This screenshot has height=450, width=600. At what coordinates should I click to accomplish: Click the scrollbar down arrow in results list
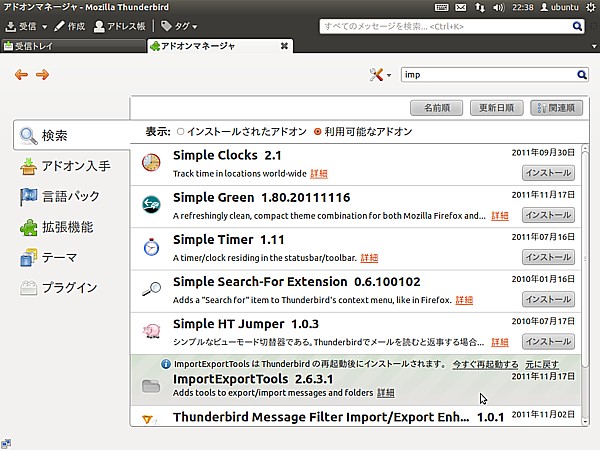tap(585, 421)
